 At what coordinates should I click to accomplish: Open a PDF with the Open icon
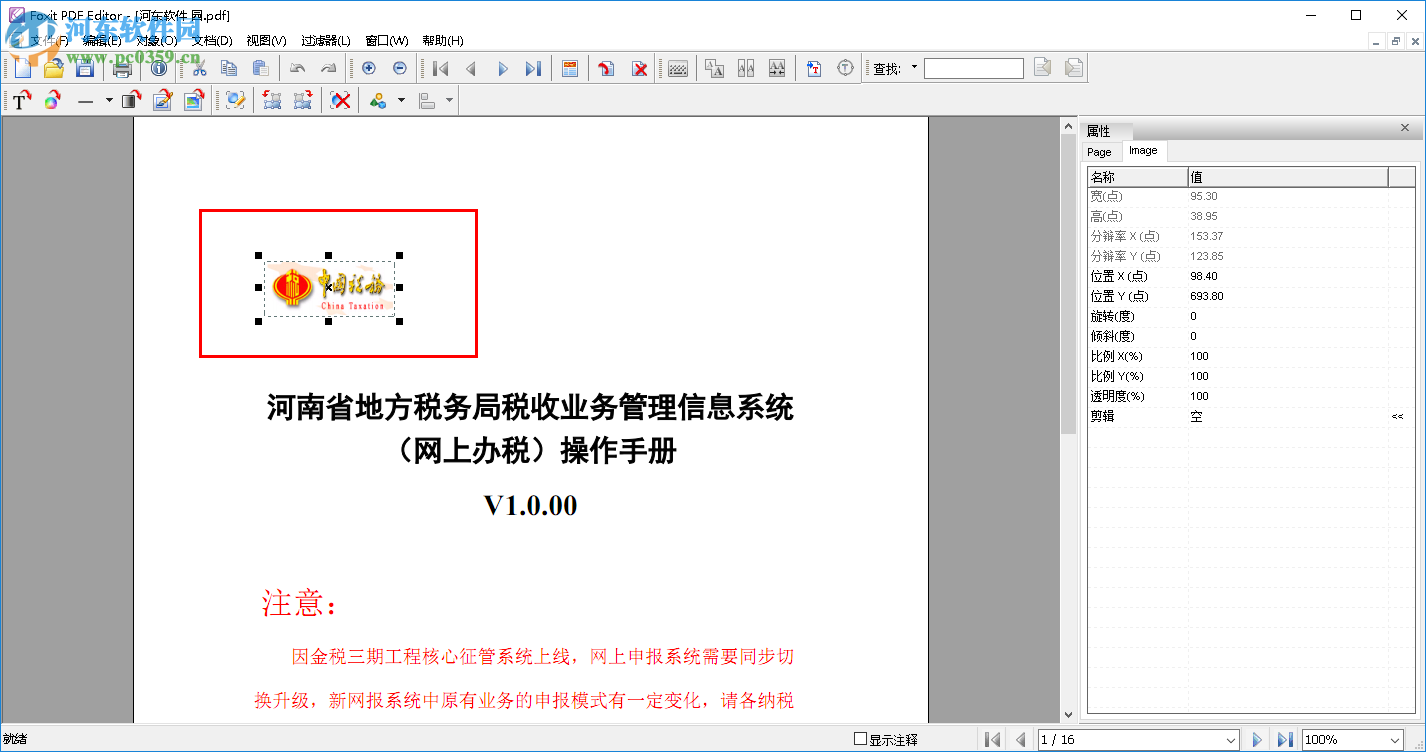pyautogui.click(x=53, y=67)
